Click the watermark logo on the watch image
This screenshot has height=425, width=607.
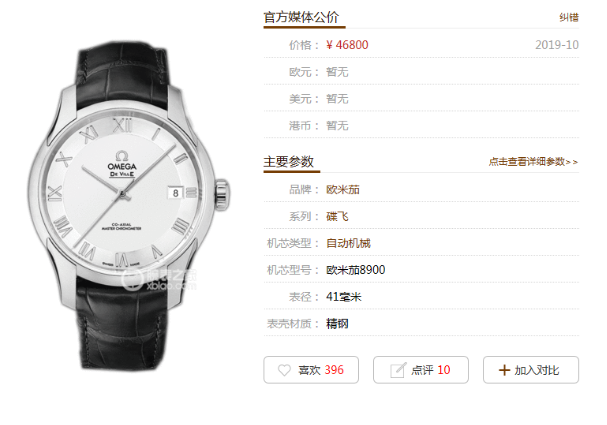point(159,279)
